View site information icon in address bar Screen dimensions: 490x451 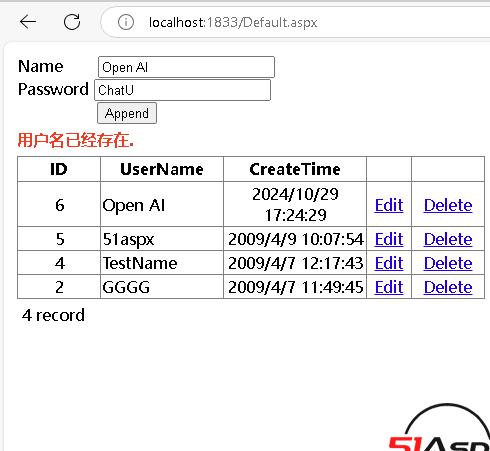[x=126, y=22]
